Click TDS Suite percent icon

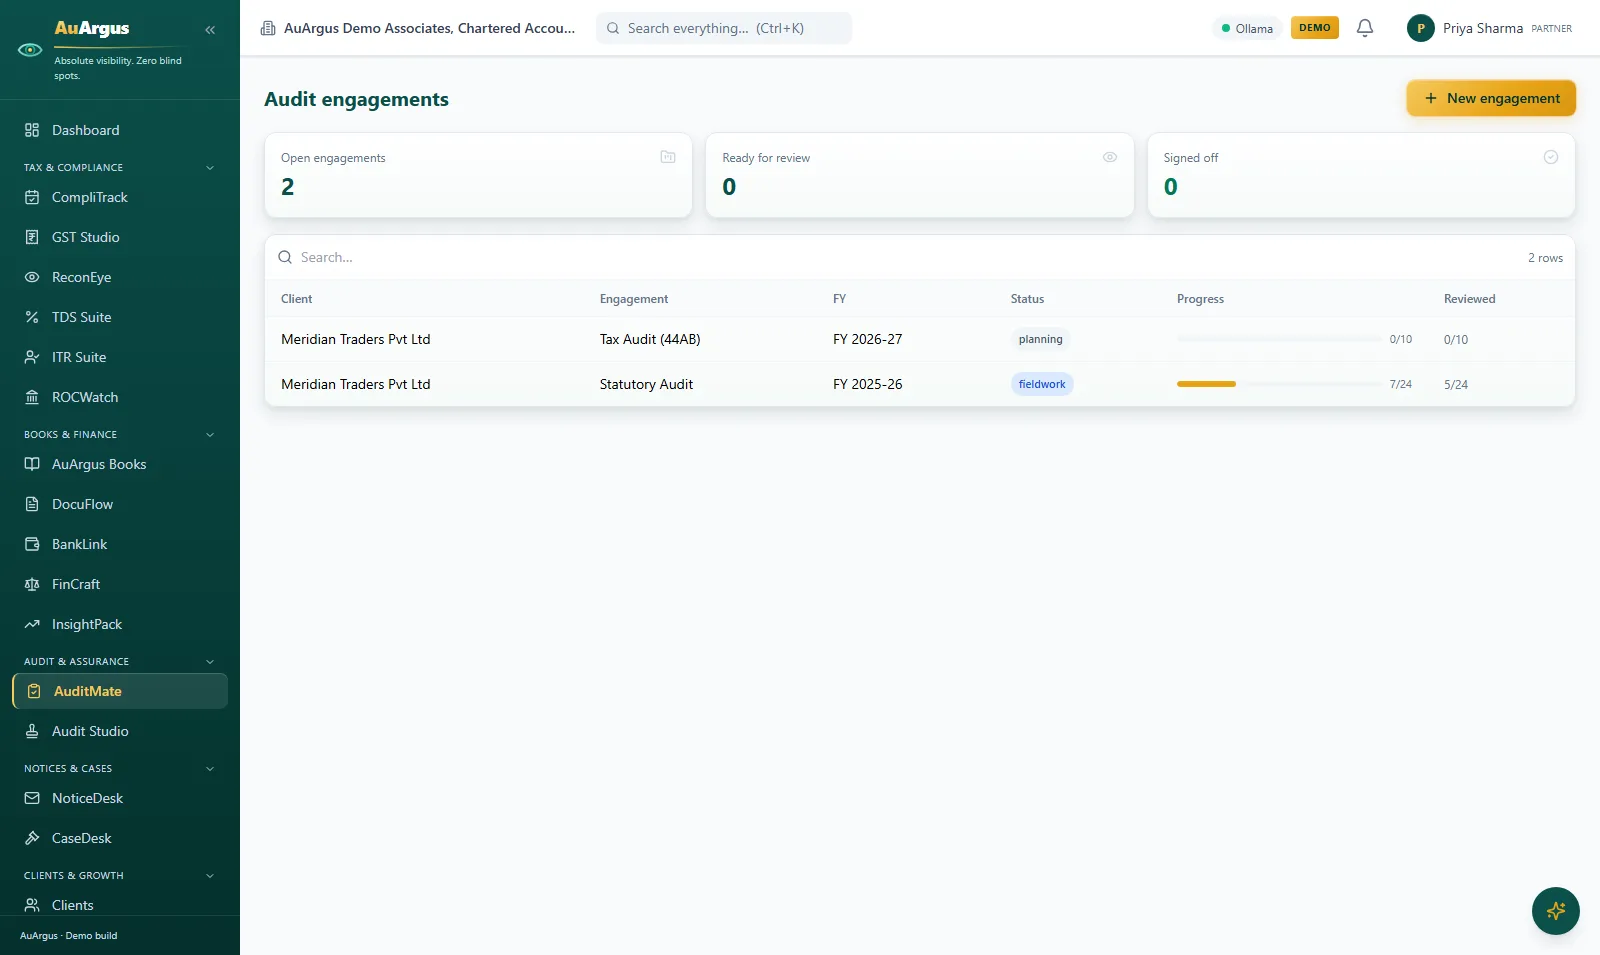pyautogui.click(x=32, y=317)
